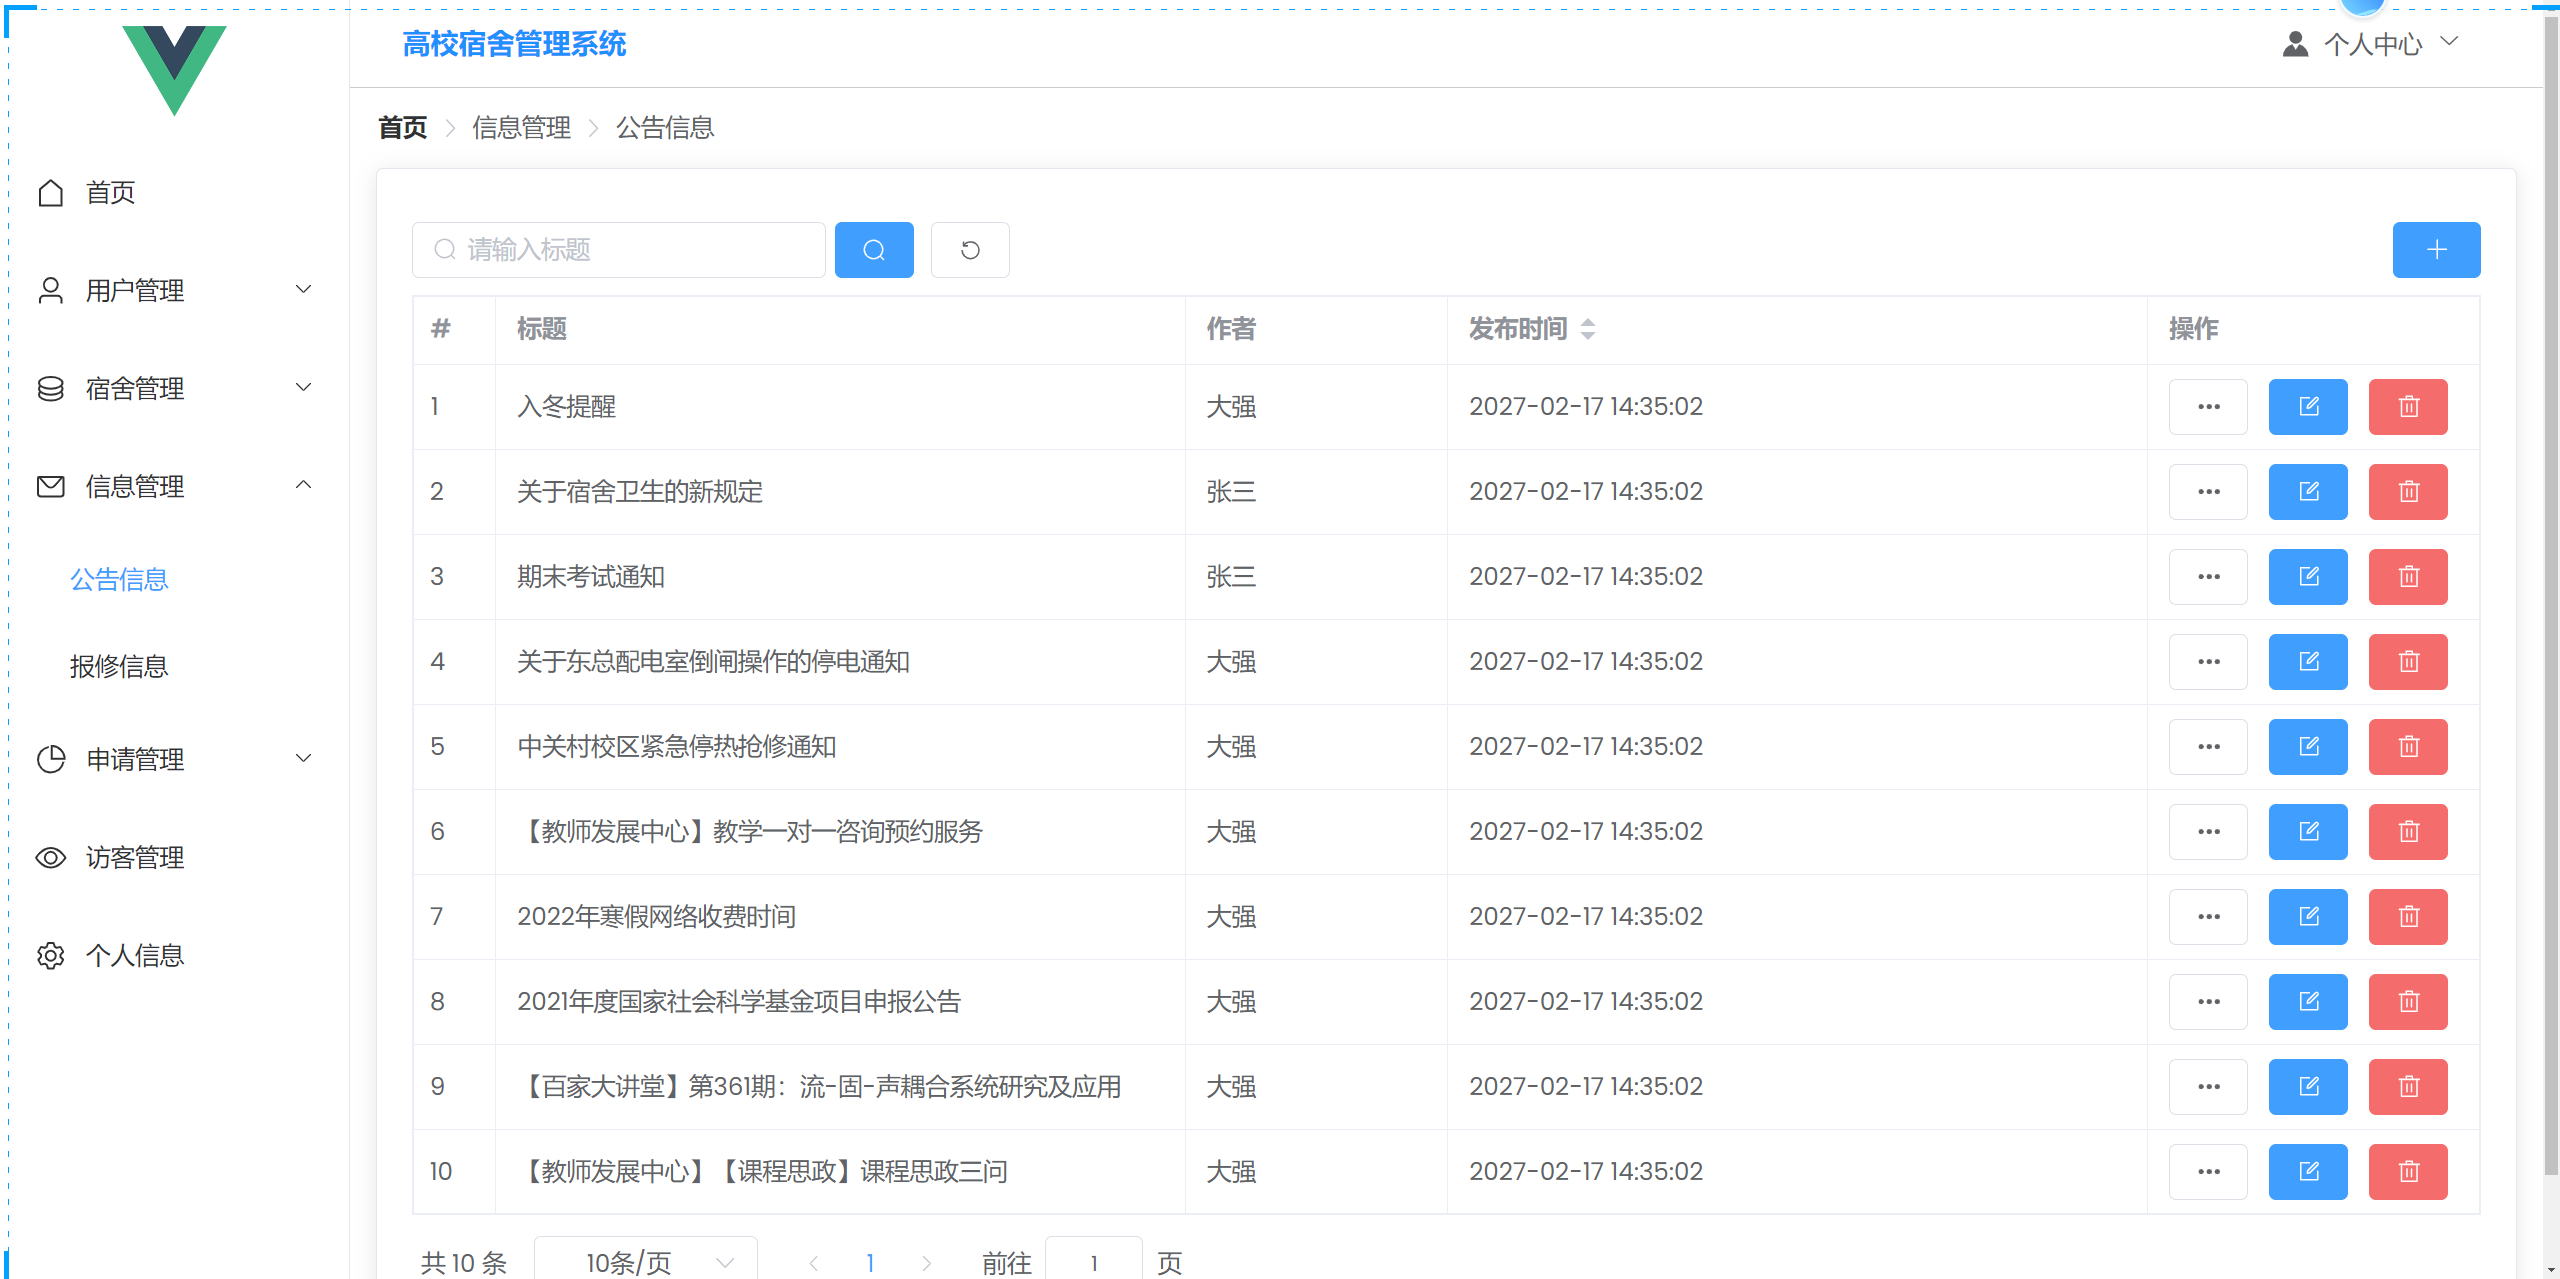Open more actions for 关于宿舍卫生的新规定

click(2208, 491)
